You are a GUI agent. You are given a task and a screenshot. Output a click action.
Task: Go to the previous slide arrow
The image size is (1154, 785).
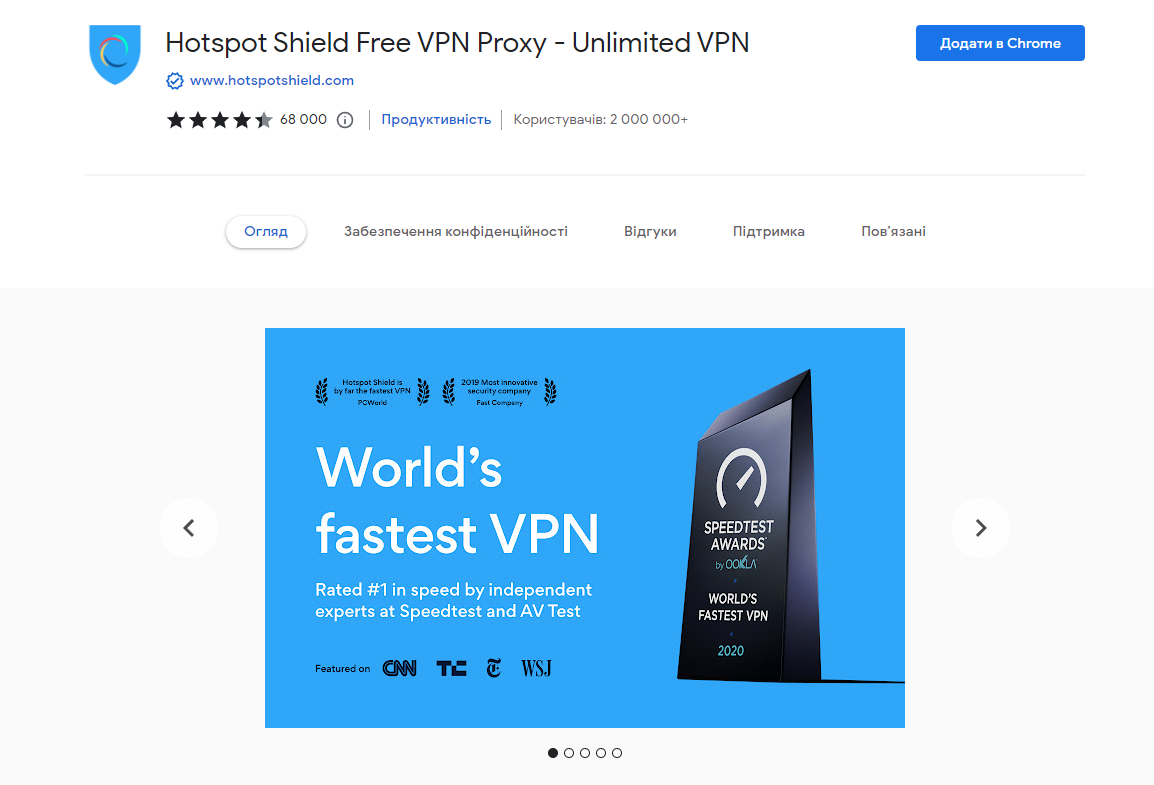pos(189,528)
